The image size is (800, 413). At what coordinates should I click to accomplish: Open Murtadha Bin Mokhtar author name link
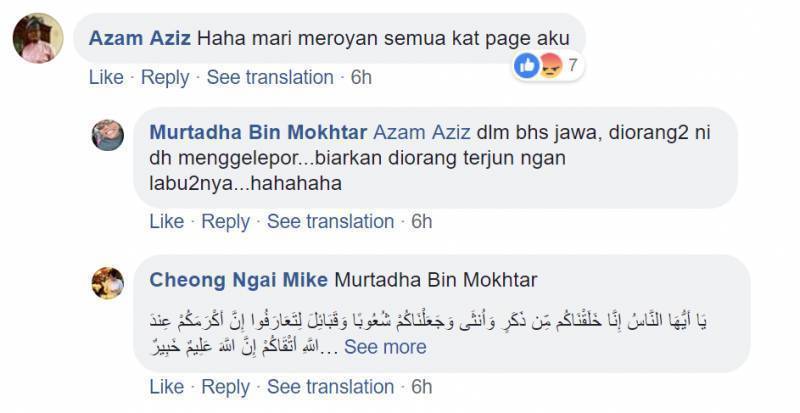[x=258, y=132]
